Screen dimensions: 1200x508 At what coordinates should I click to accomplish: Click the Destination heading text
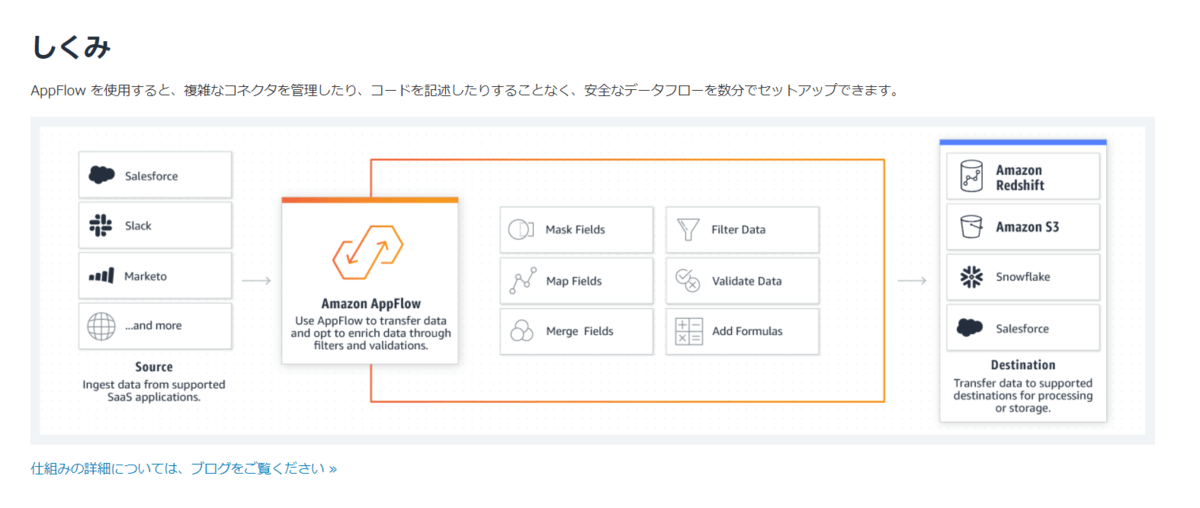pos(1023,365)
